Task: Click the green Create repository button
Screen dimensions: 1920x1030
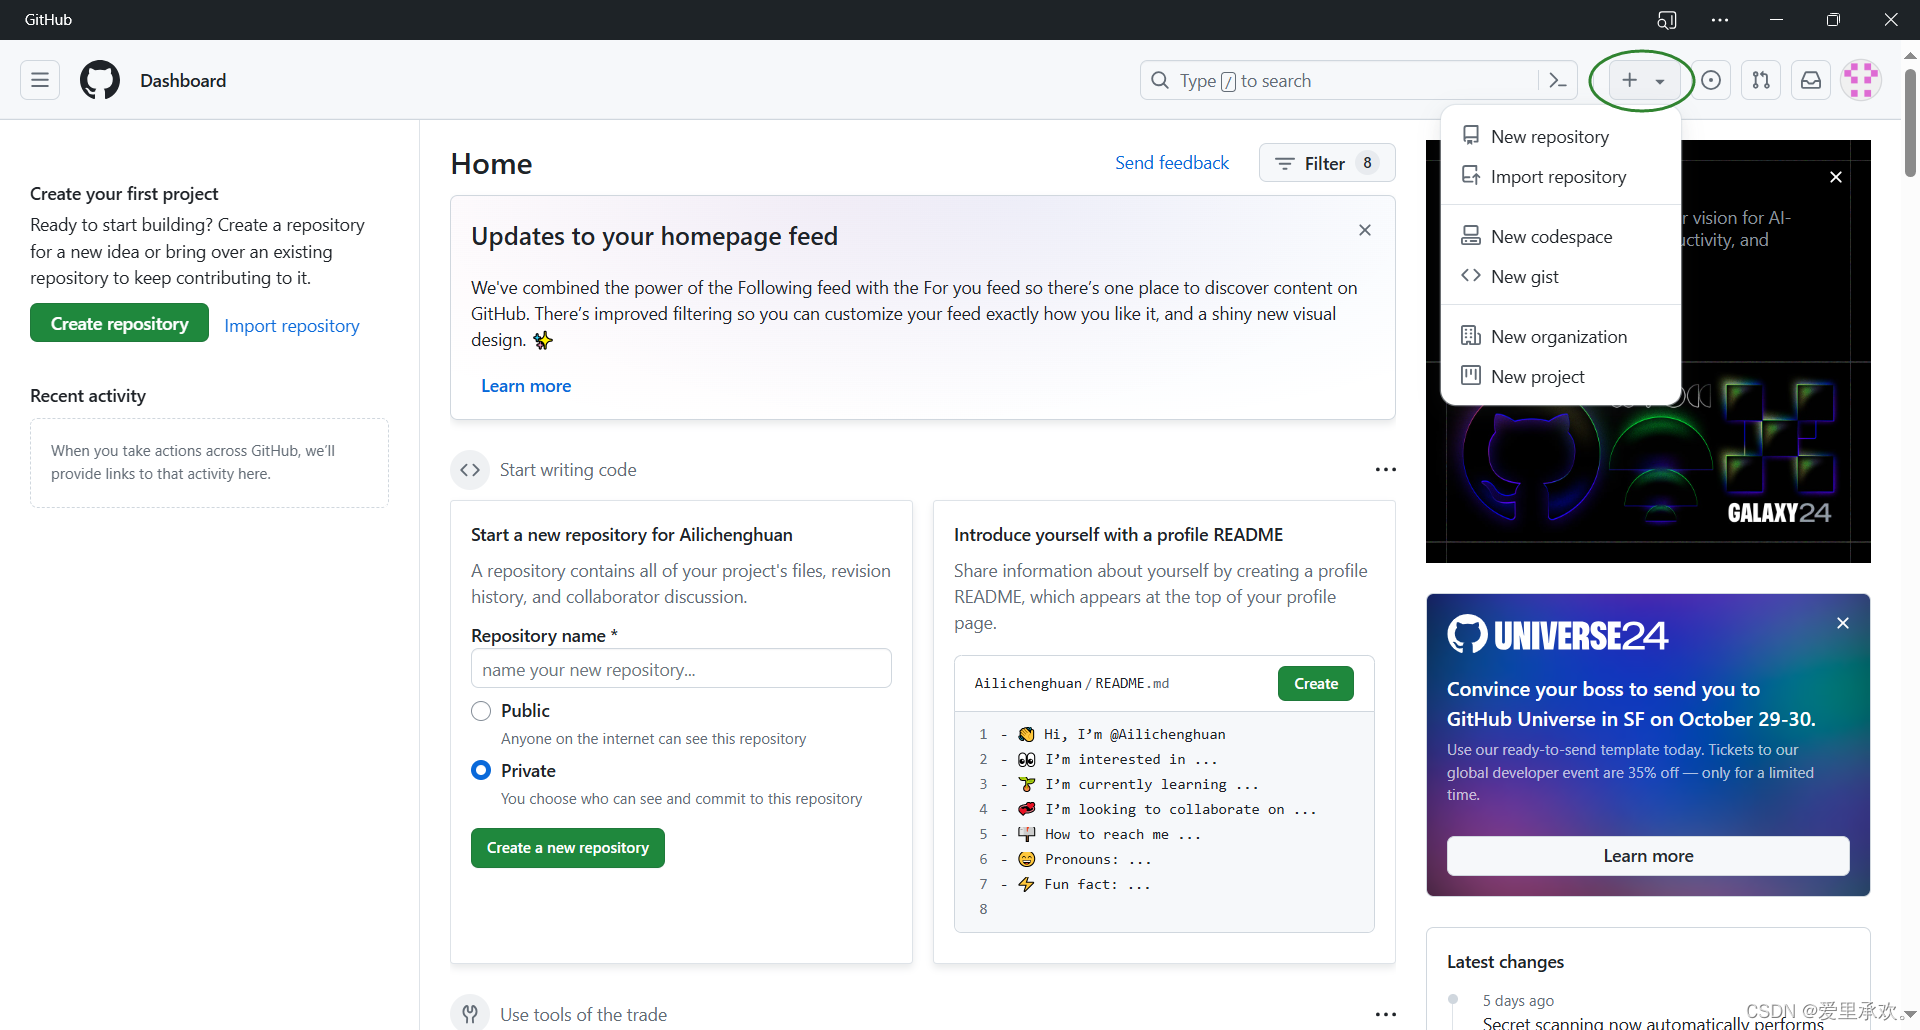Action: point(119,323)
